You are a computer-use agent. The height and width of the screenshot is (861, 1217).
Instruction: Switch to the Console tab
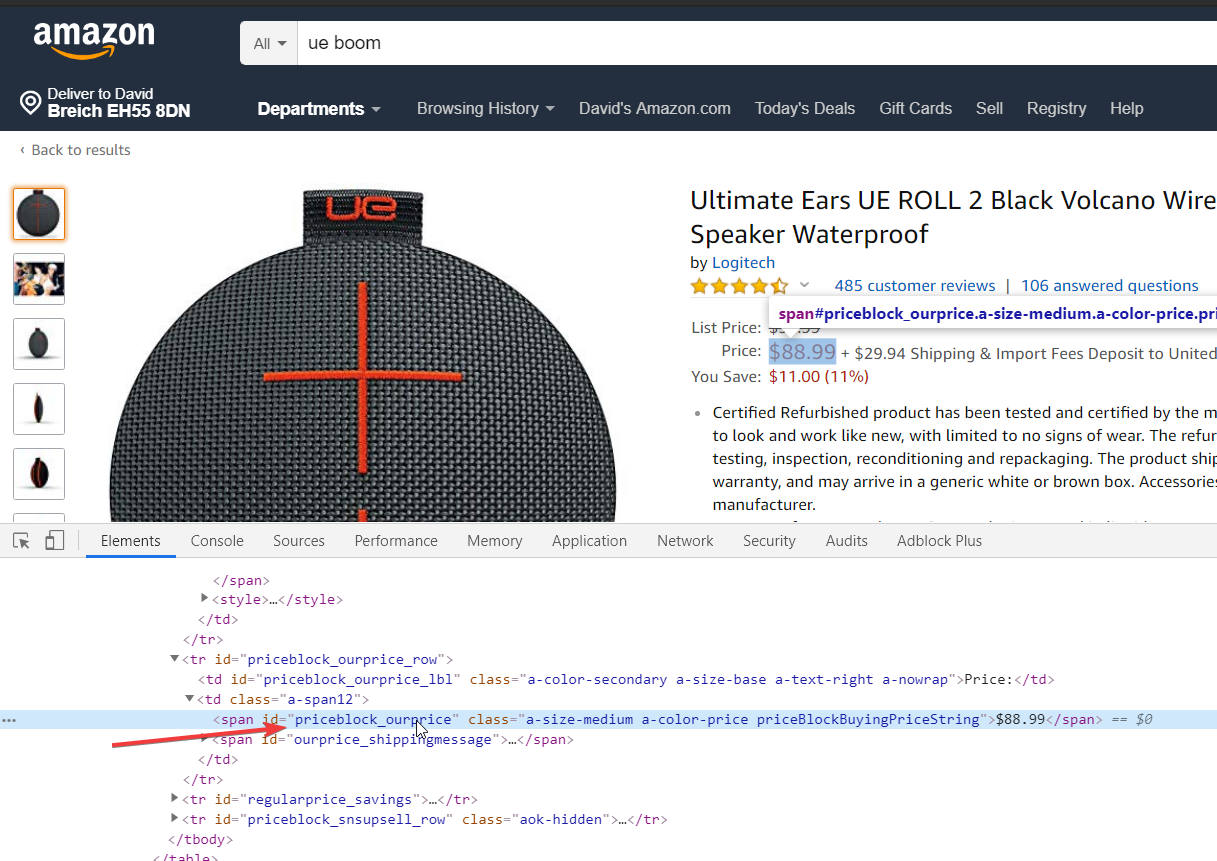coord(217,541)
